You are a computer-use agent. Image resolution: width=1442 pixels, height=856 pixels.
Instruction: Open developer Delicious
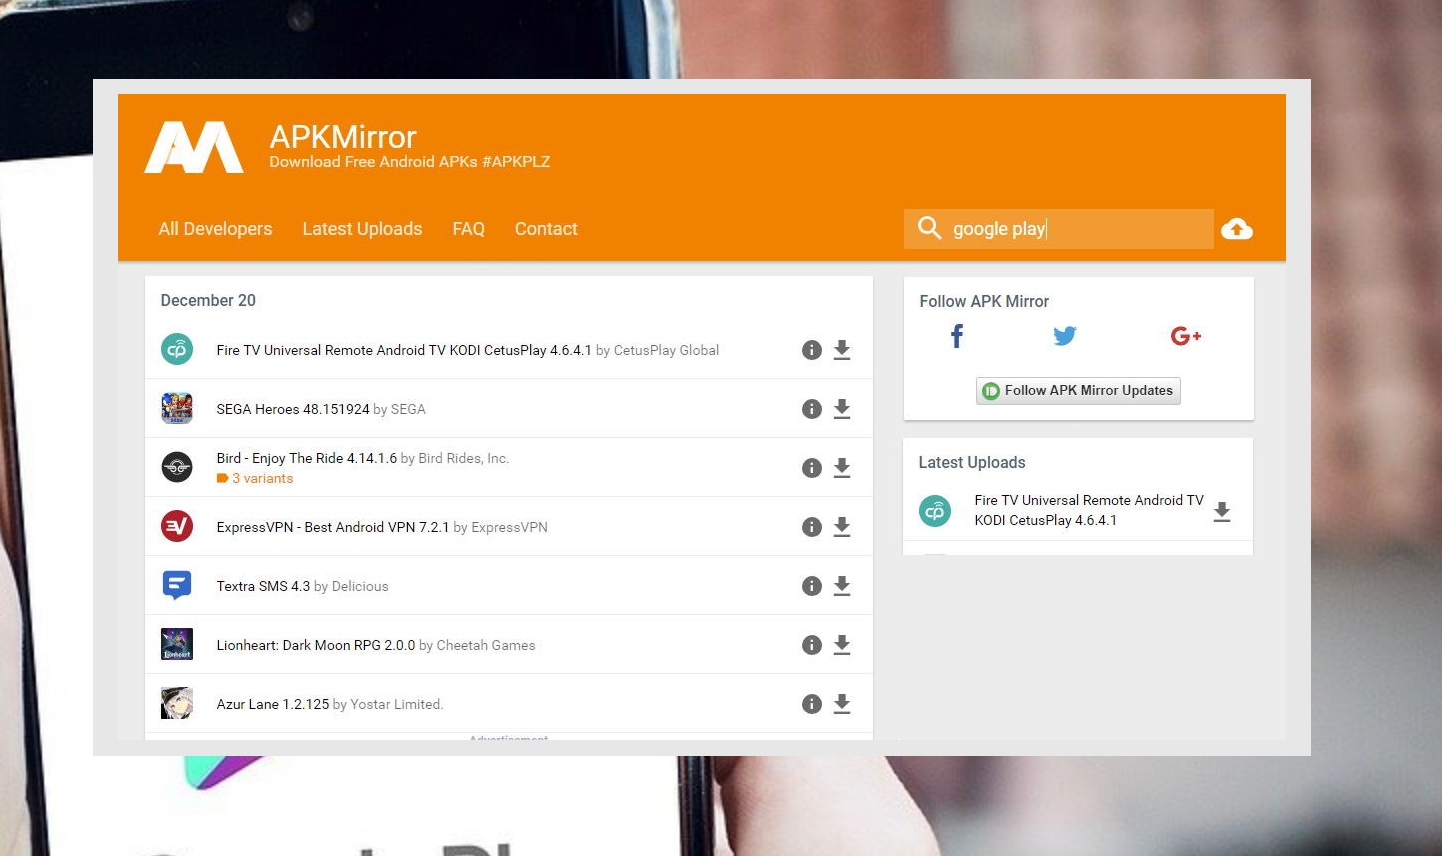coord(360,586)
